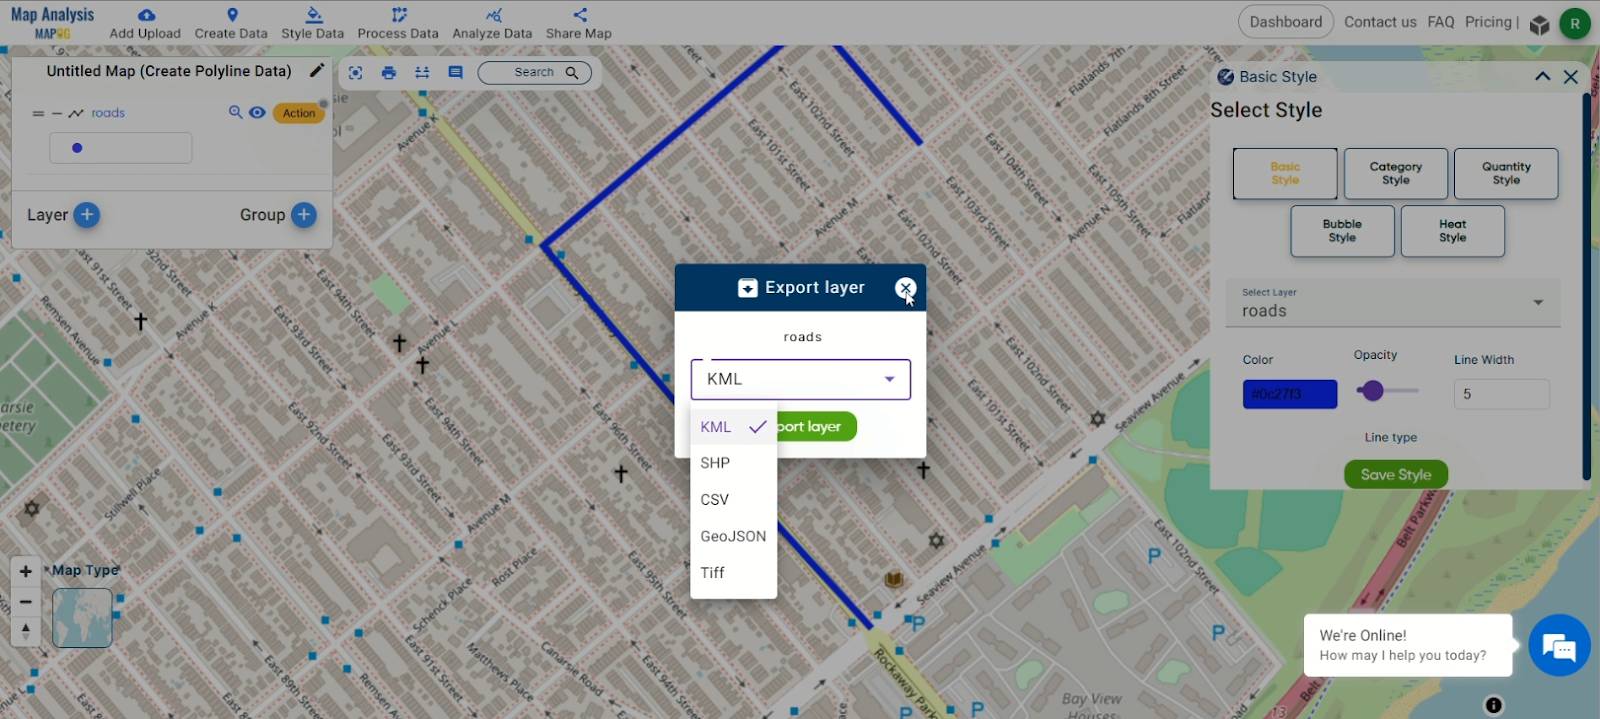Open Contact us link
The image size is (1600, 719).
[1380, 22]
